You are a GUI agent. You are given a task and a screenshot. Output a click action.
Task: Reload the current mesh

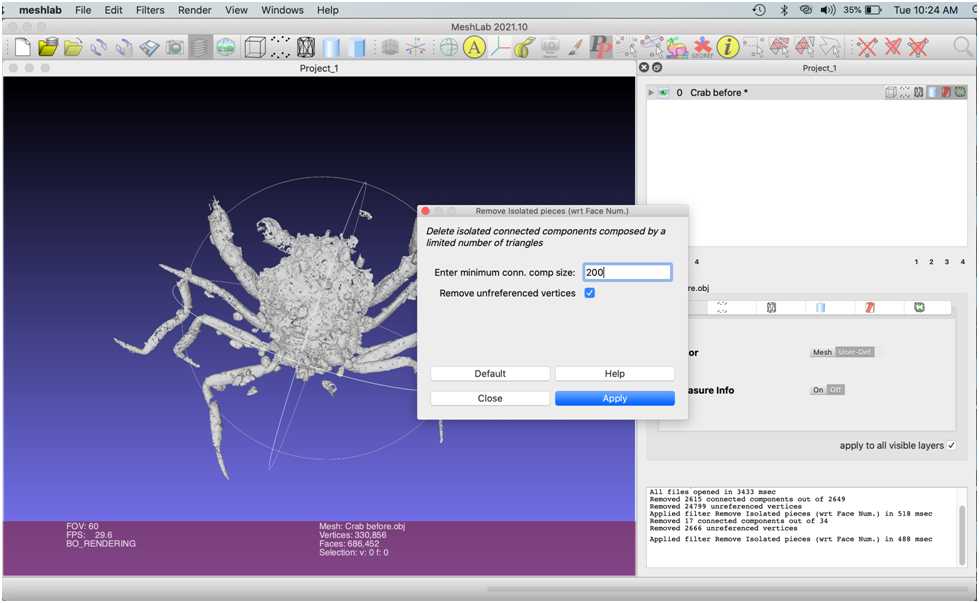pyautogui.click(x=98, y=47)
